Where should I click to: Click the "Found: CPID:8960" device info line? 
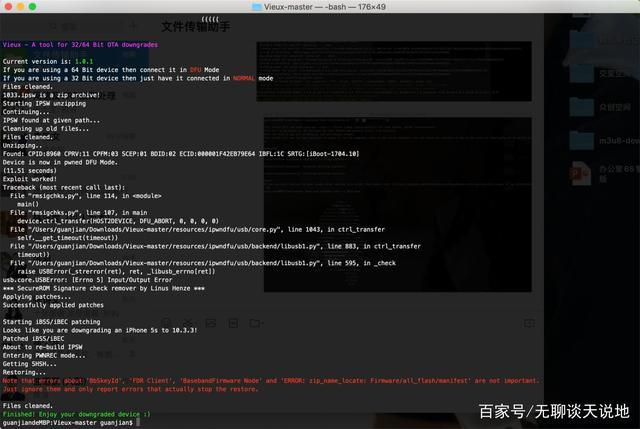coord(181,154)
